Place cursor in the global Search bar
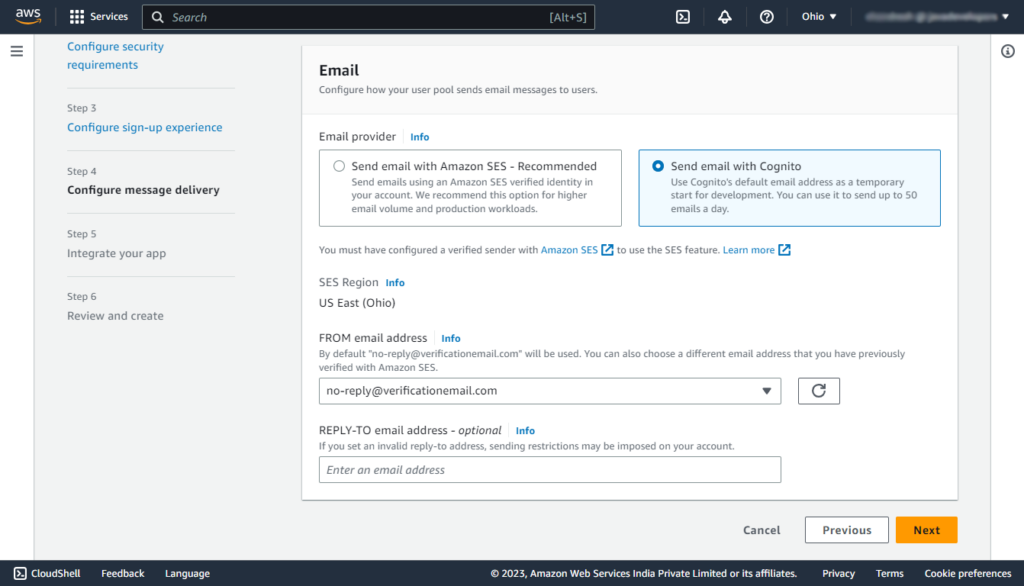The height and width of the screenshot is (586, 1024). point(300,16)
